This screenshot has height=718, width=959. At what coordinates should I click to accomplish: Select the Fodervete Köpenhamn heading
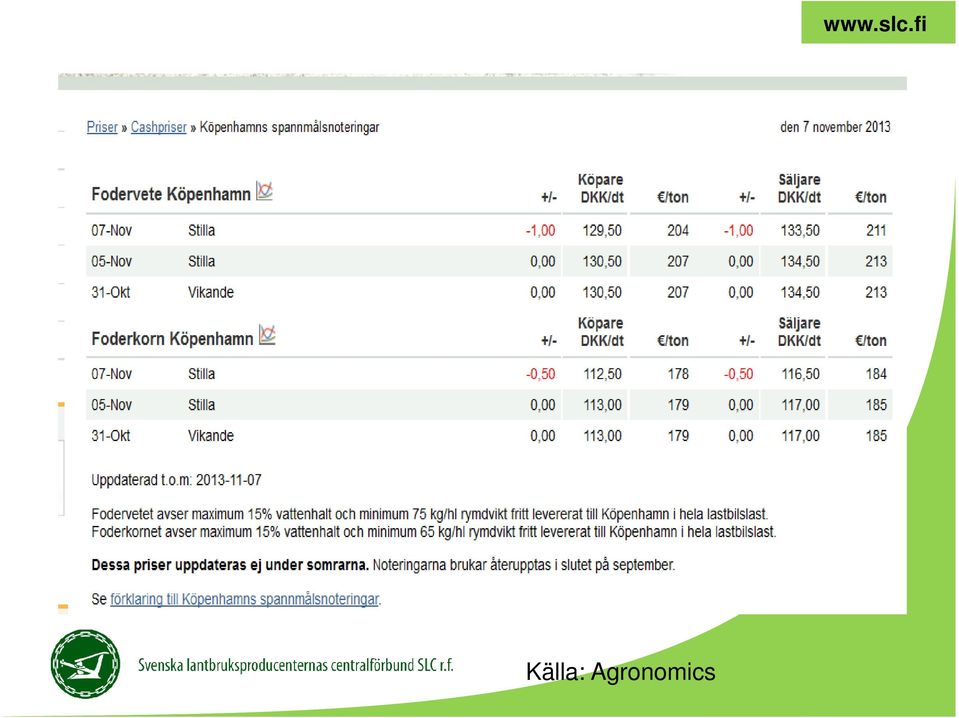point(171,194)
